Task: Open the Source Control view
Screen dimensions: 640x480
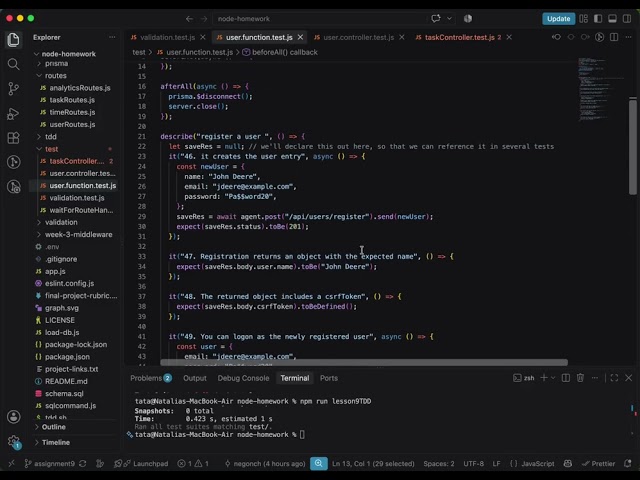Action: tap(13, 89)
